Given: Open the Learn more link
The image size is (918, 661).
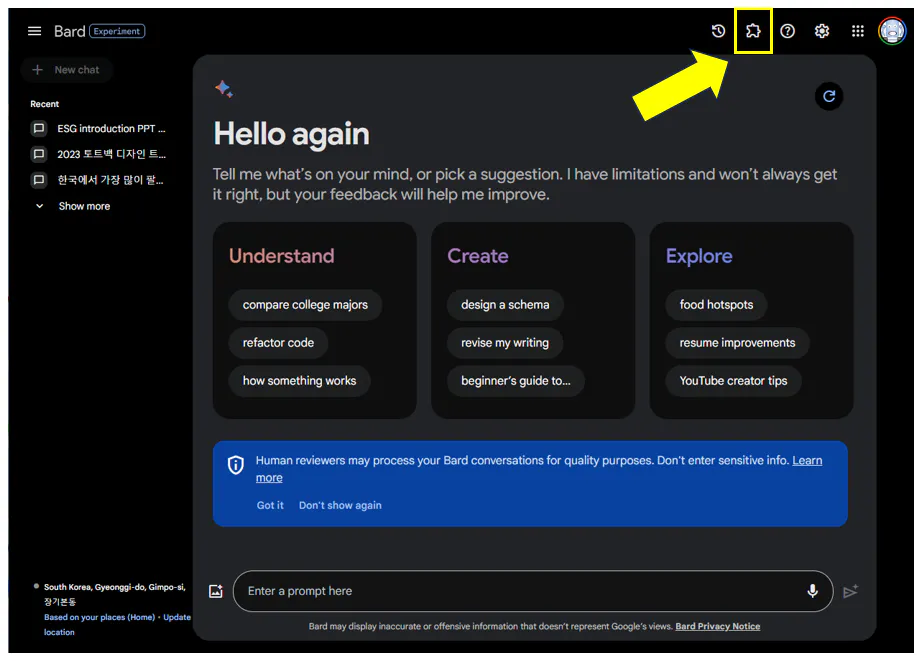Looking at the screenshot, I should coord(807,461).
